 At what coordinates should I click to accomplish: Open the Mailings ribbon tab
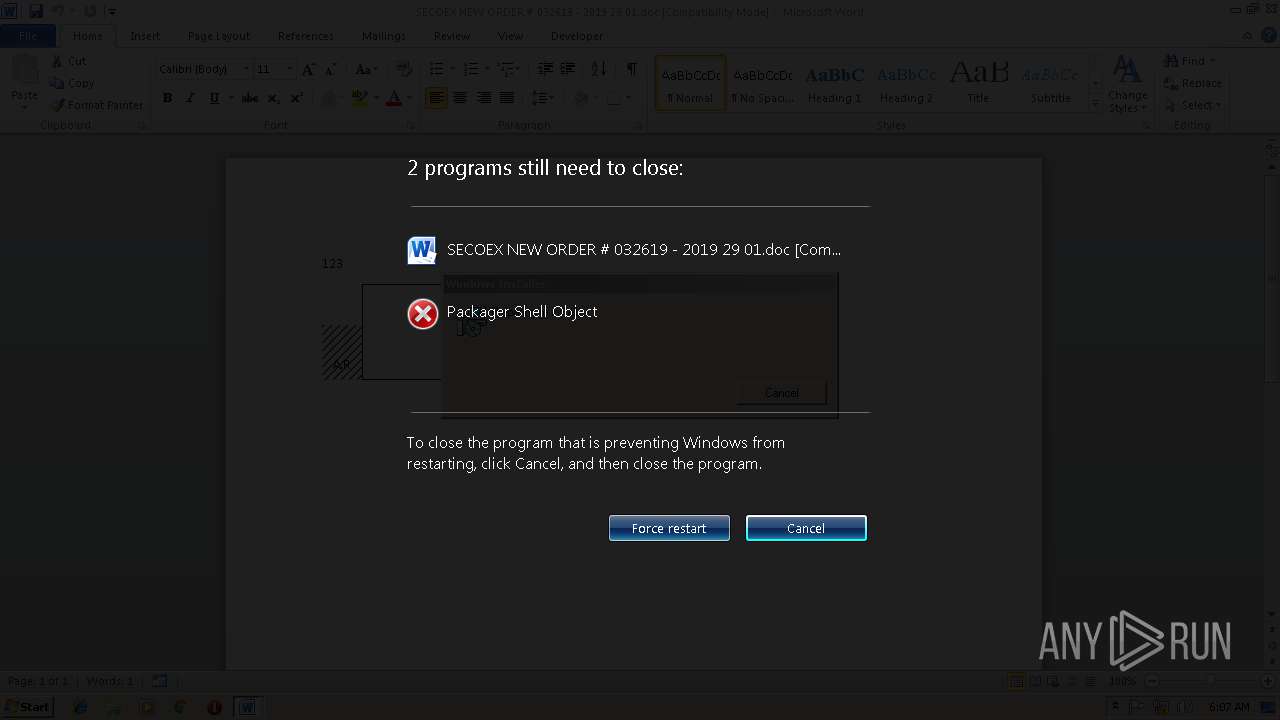[384, 36]
